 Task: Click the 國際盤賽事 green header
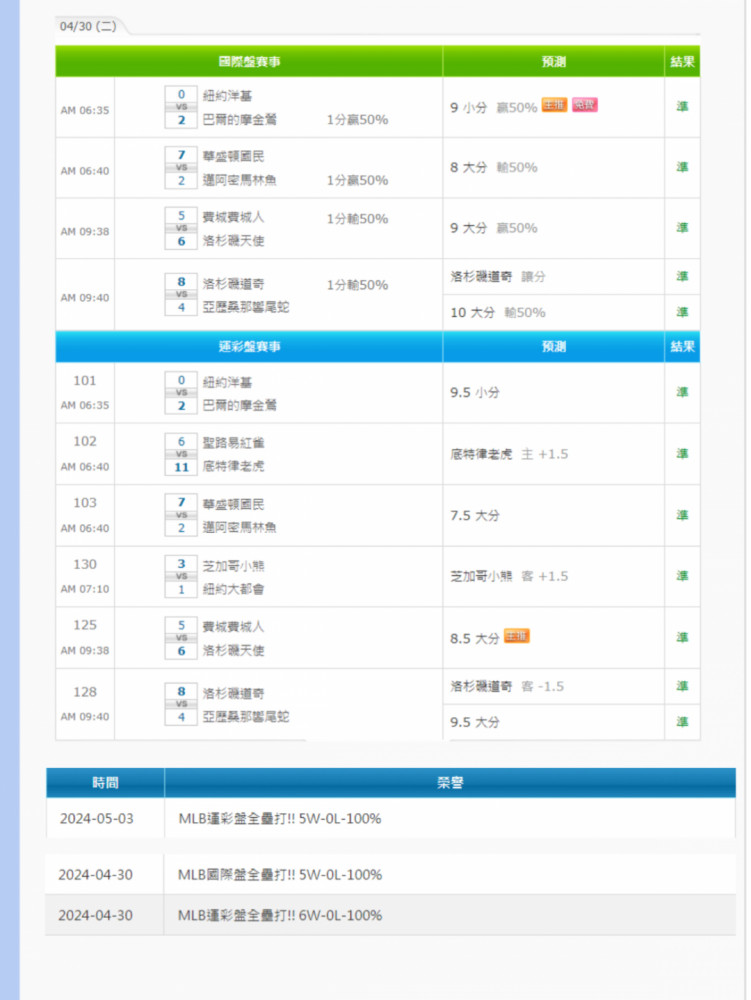[x=249, y=62]
